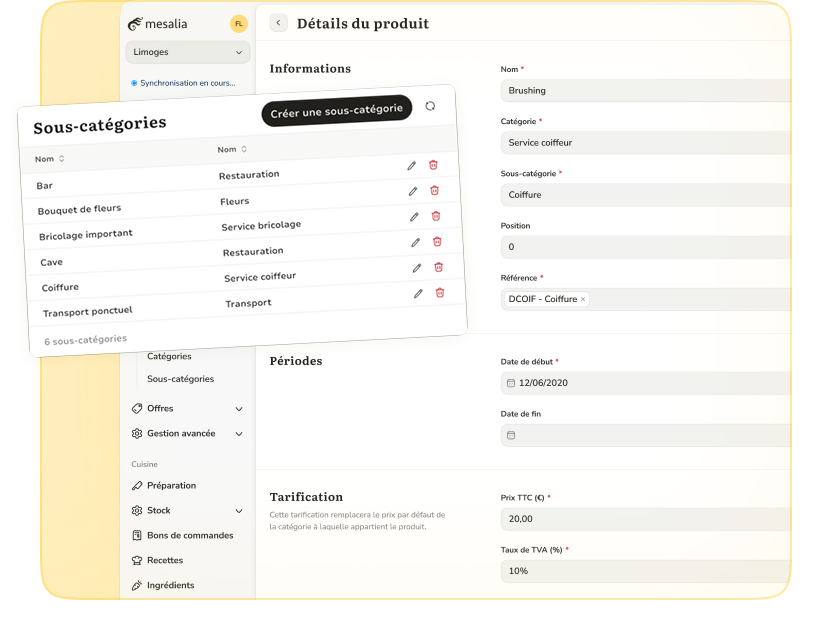Delete the Bar sous-catégorie with trash icon
832x640 pixels.
pyautogui.click(x=433, y=165)
